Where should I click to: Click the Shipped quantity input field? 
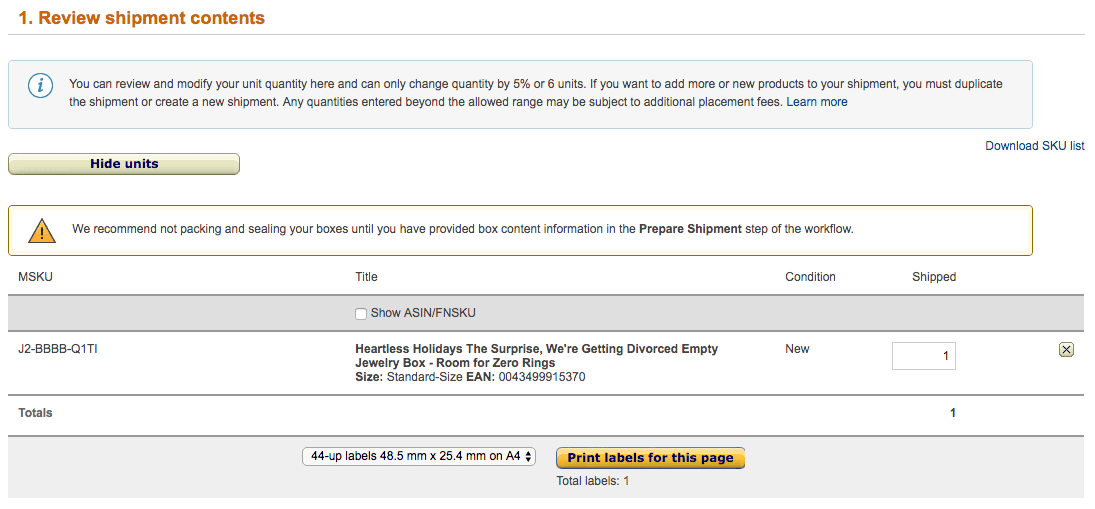click(923, 355)
